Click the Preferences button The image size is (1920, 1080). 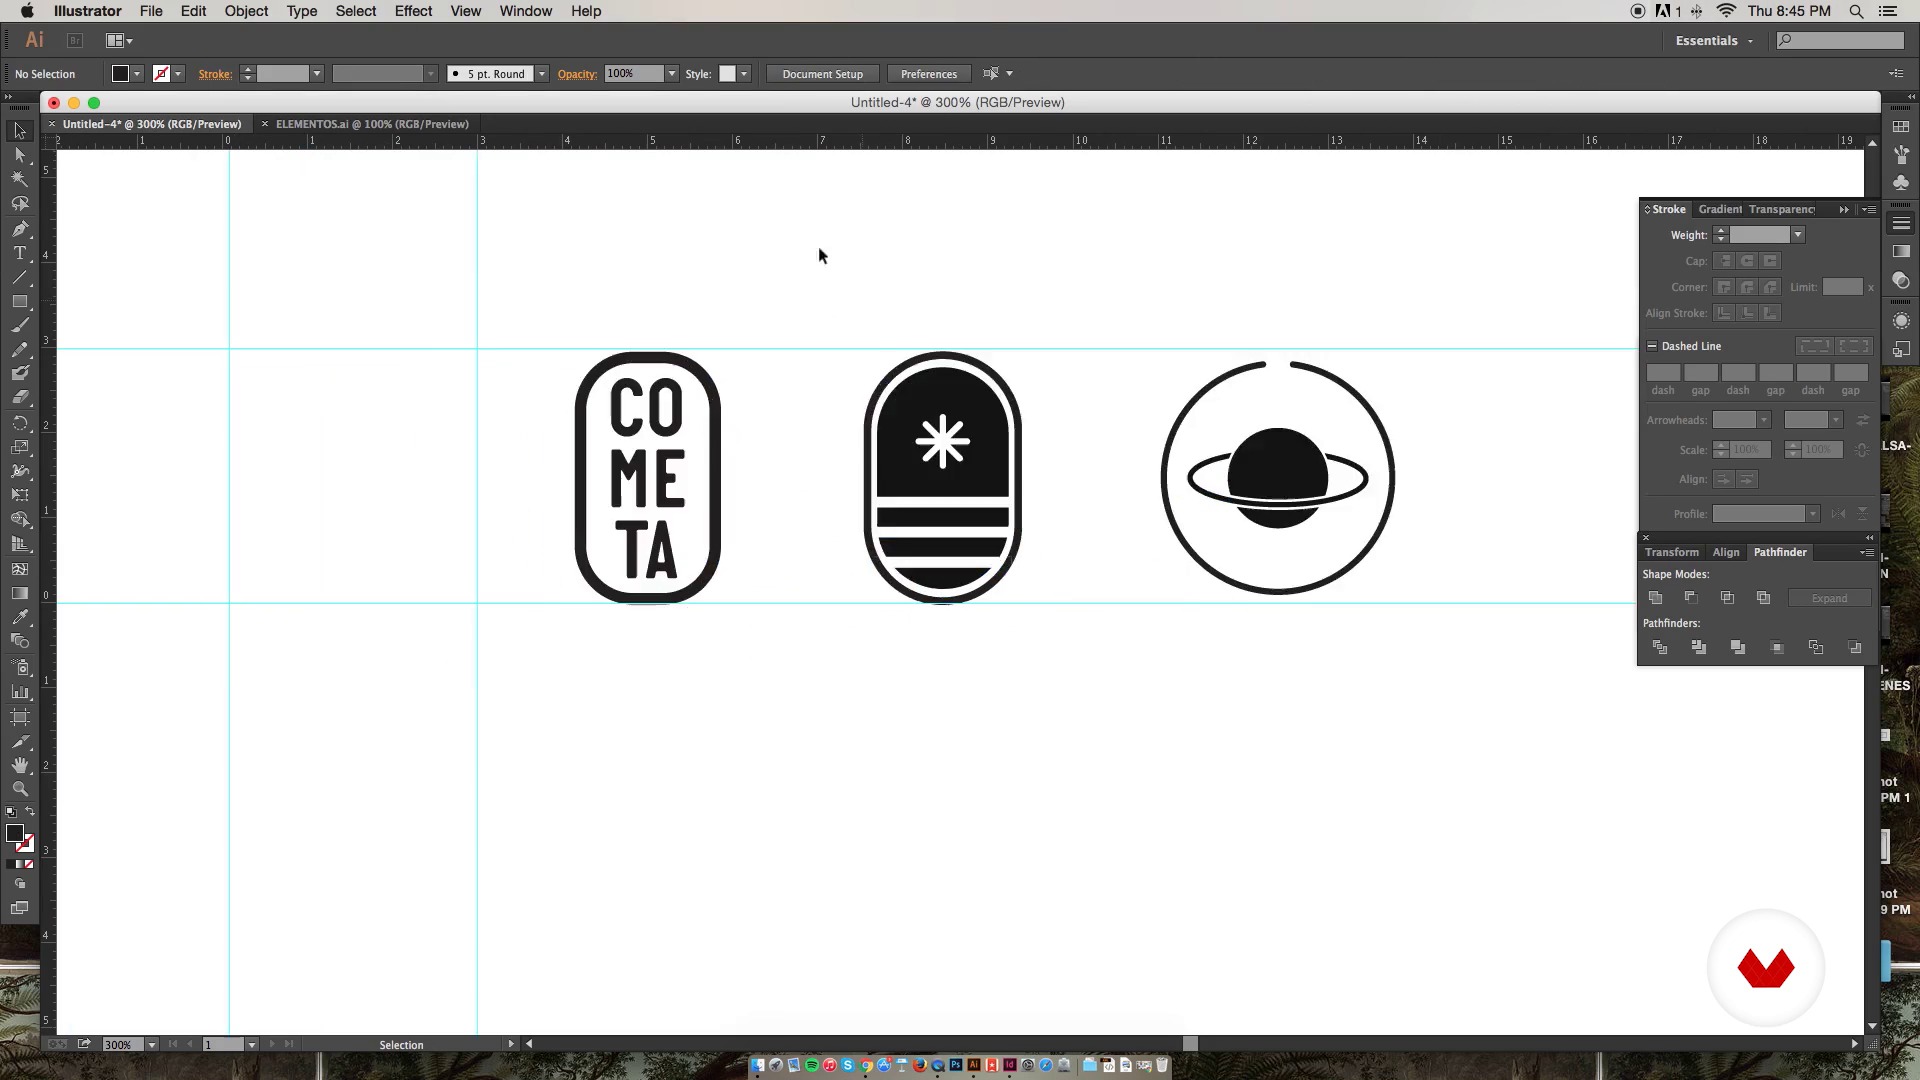tap(928, 74)
